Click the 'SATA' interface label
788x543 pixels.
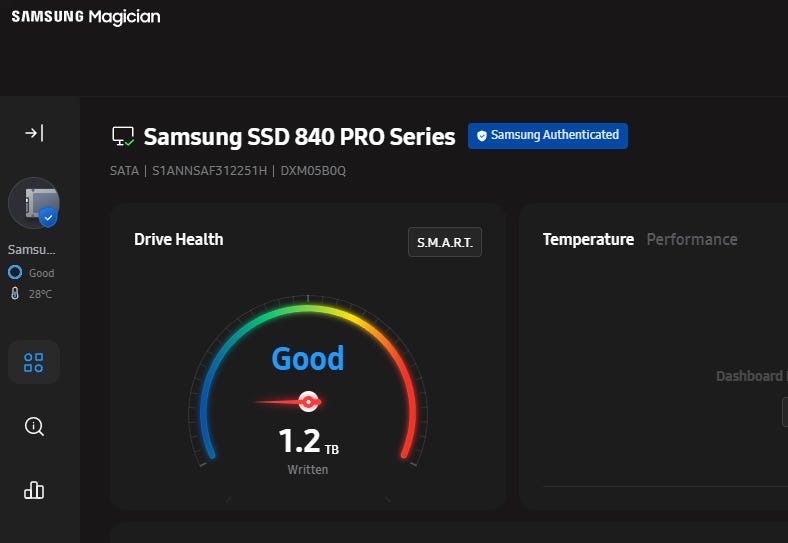point(124,171)
